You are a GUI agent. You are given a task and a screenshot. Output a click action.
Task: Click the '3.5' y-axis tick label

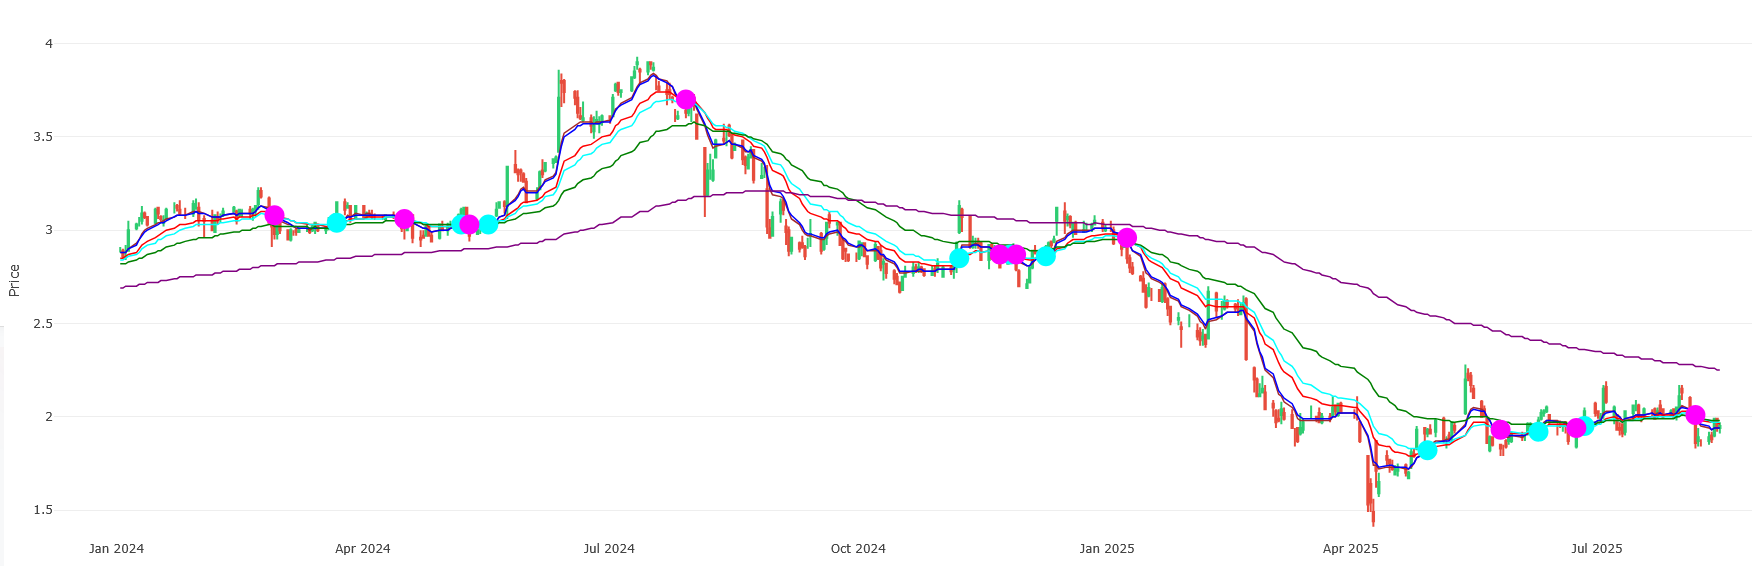[x=43, y=137]
